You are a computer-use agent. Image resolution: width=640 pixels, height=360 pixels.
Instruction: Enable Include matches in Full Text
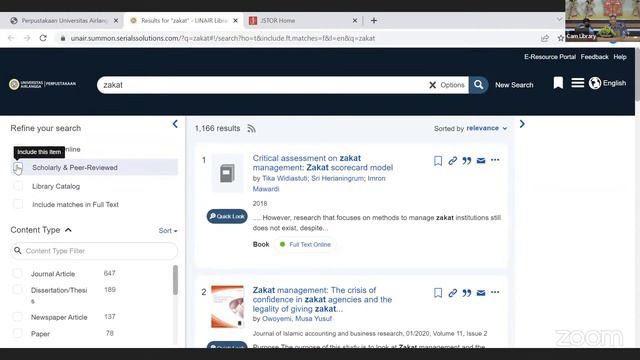point(18,204)
